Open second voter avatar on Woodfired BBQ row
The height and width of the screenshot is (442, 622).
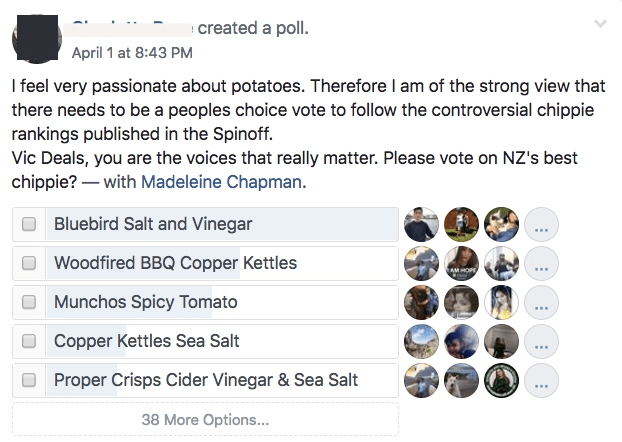(461, 264)
